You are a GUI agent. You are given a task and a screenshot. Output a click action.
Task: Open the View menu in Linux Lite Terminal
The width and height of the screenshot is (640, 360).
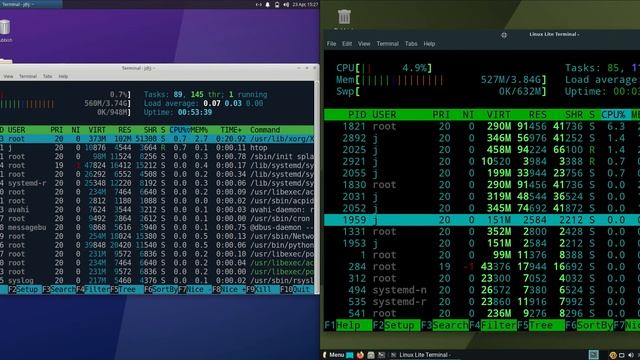point(364,44)
